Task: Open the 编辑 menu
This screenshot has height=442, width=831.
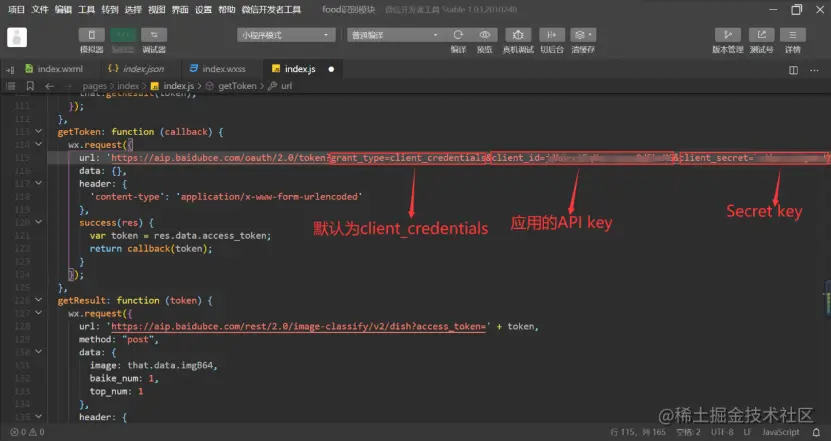Action: (63, 10)
